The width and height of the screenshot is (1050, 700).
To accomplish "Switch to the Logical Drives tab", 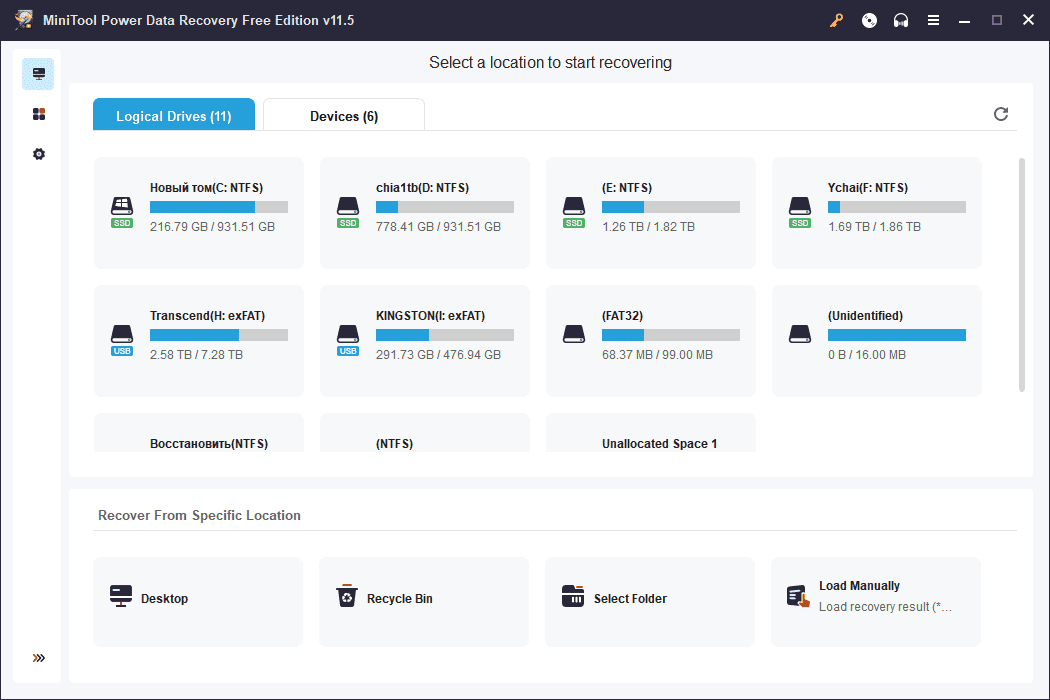I will tap(174, 116).
